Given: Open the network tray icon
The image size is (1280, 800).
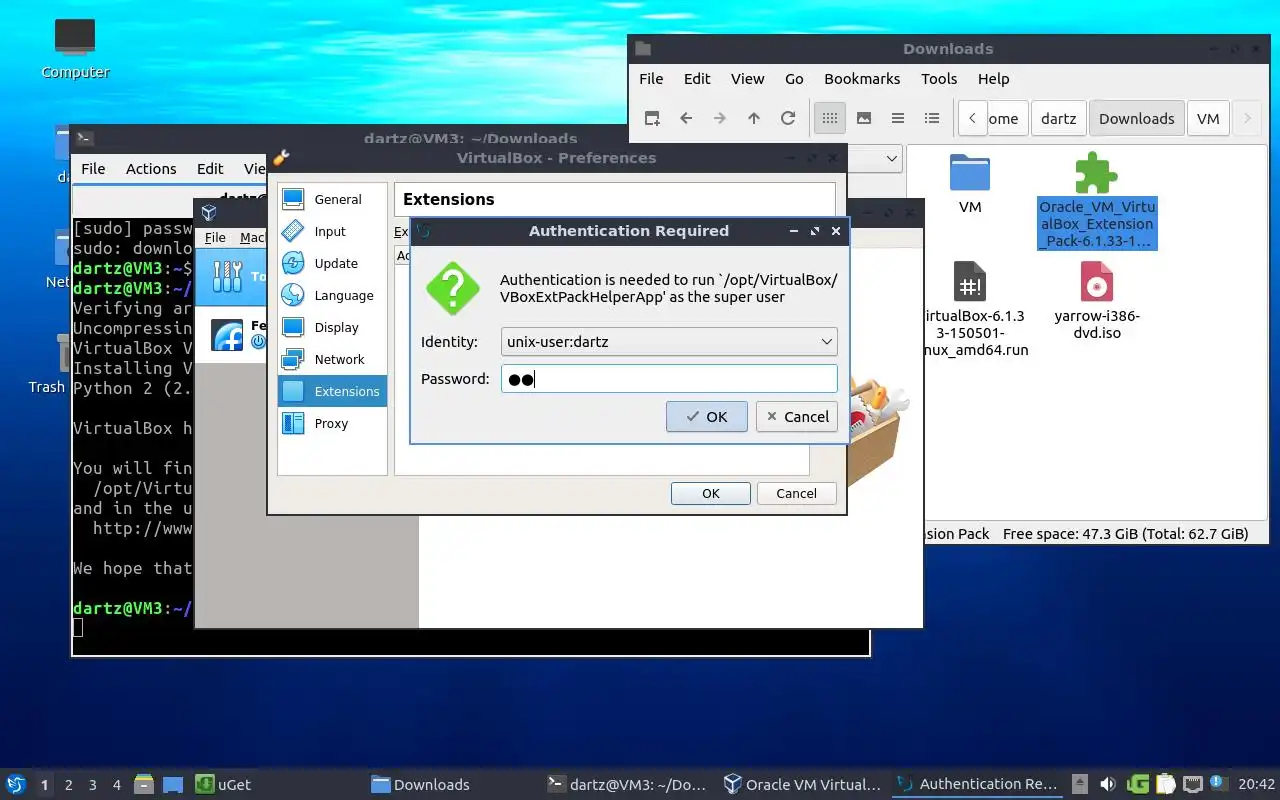Looking at the screenshot, I should point(1192,784).
